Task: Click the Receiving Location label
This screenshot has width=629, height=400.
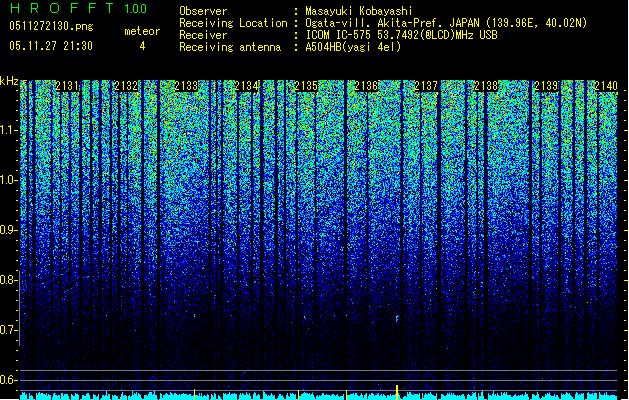Action: click(233, 23)
